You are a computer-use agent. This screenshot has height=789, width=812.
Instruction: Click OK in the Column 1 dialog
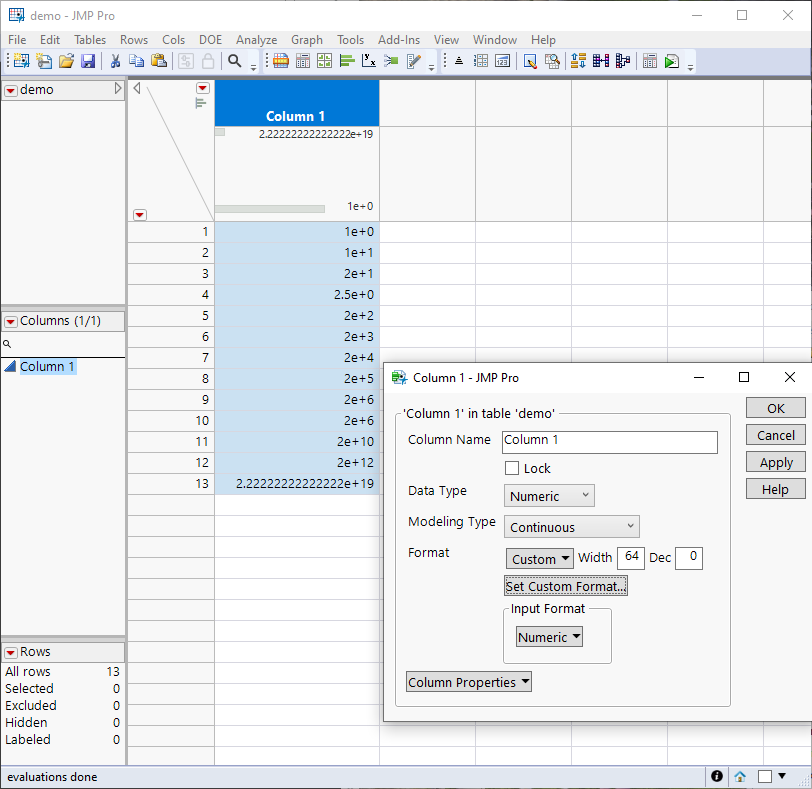pyautogui.click(x=776, y=408)
